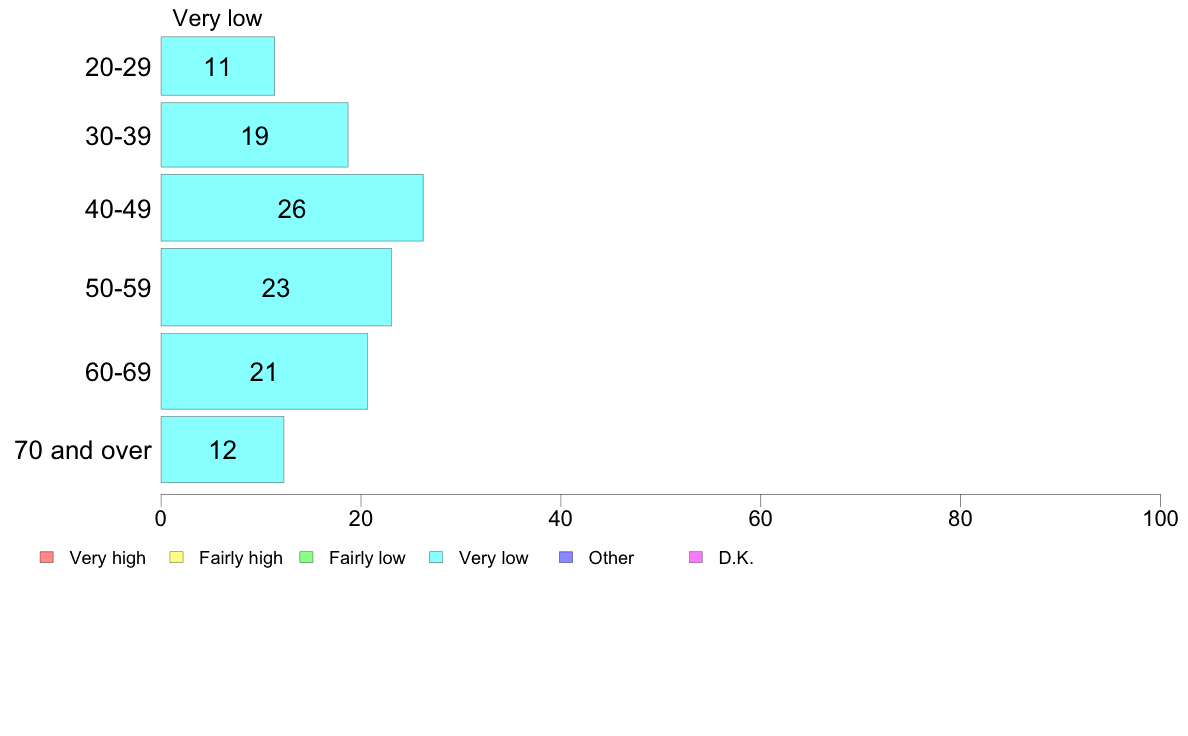
Task: Click the 20-29 age group label
Action: tap(118, 67)
